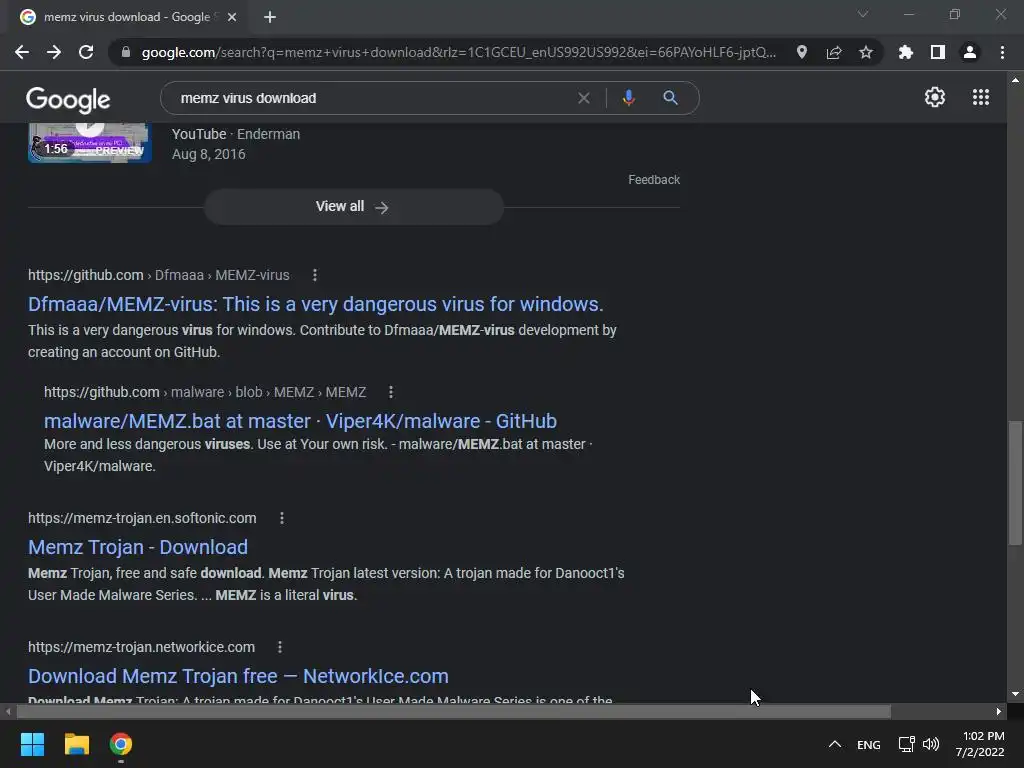Clear the search box with the X

pos(584,98)
